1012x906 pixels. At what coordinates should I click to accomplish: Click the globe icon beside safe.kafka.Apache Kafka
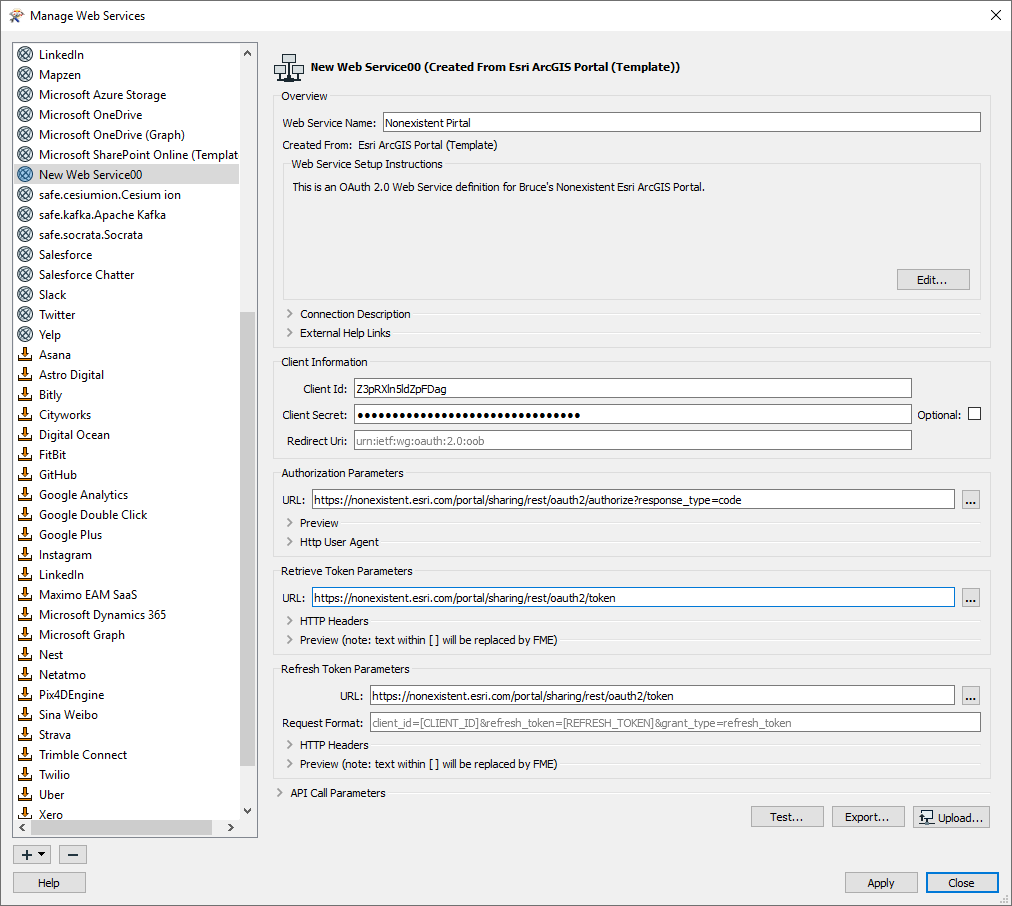[25, 214]
